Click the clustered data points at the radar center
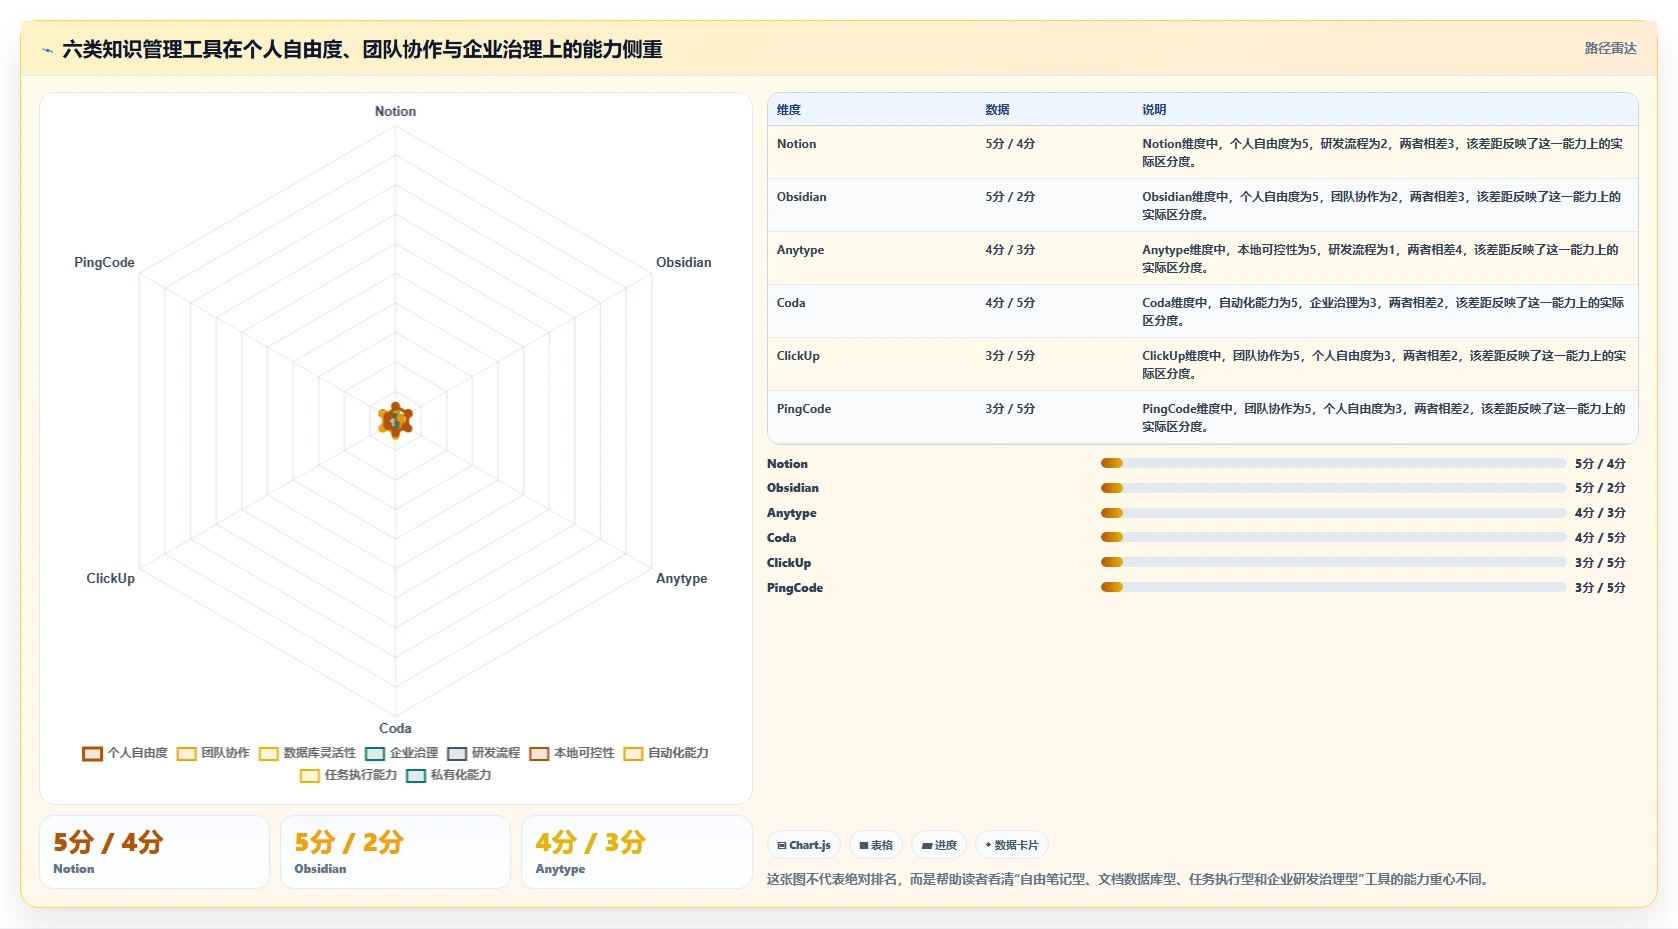This screenshot has height=929, width=1678. pos(396,421)
